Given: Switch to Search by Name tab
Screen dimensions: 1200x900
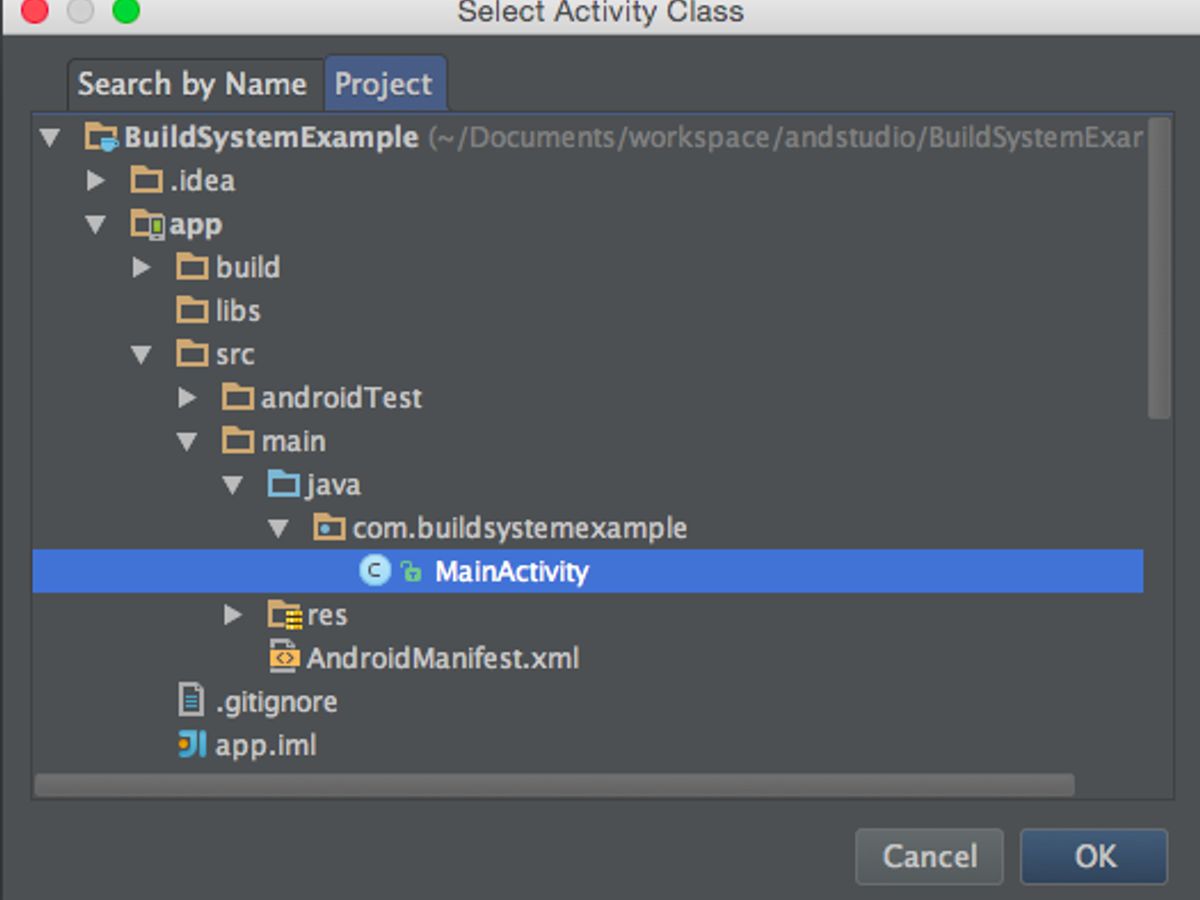Looking at the screenshot, I should pyautogui.click(x=192, y=84).
